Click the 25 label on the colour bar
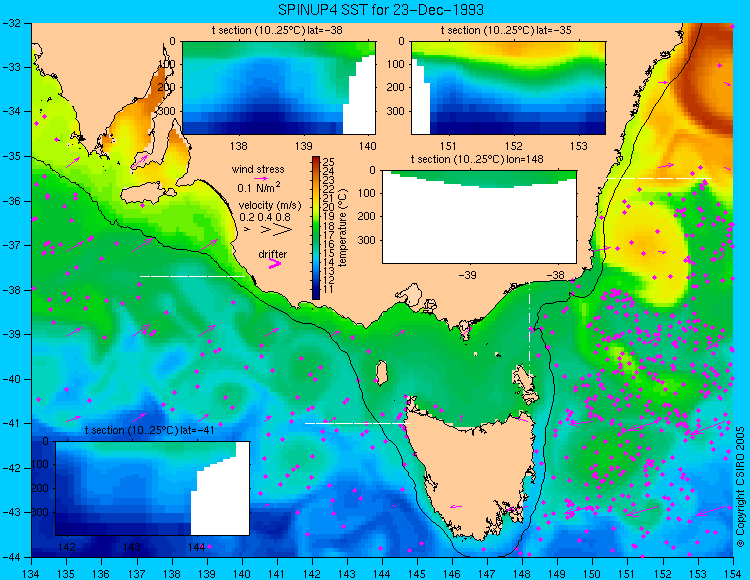 coord(328,162)
